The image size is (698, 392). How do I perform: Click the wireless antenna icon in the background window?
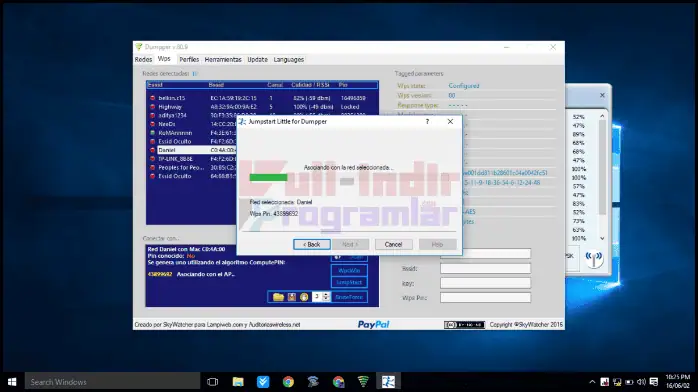pos(594,259)
